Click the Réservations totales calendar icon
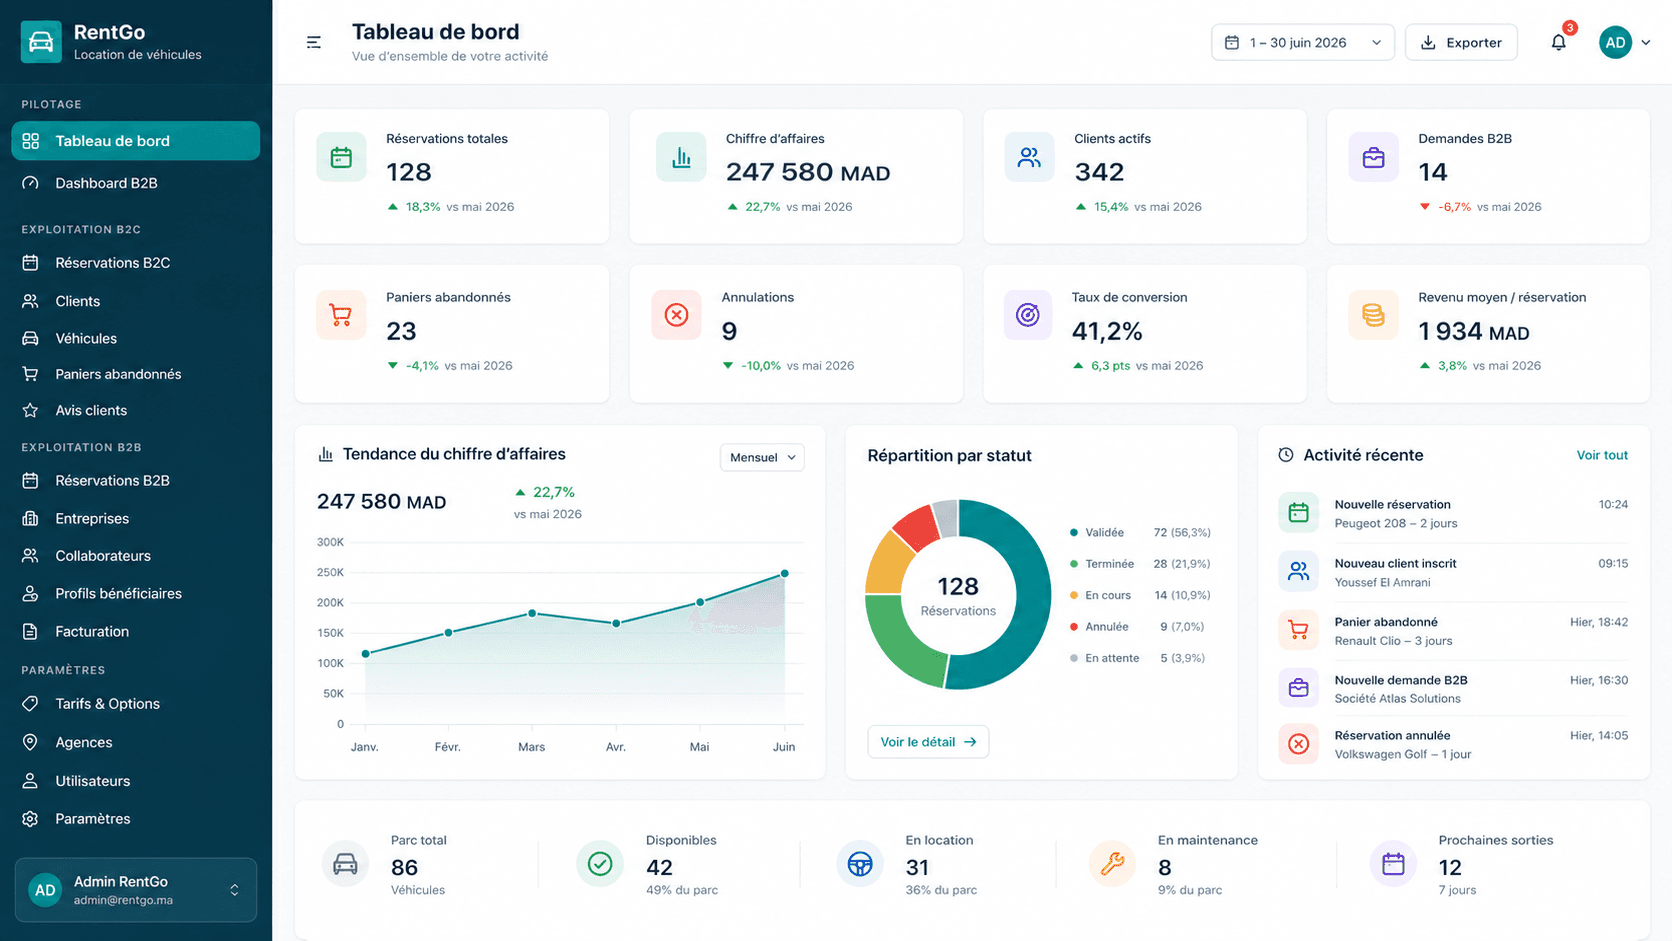Screen dimensions: 1672x941 (341, 157)
